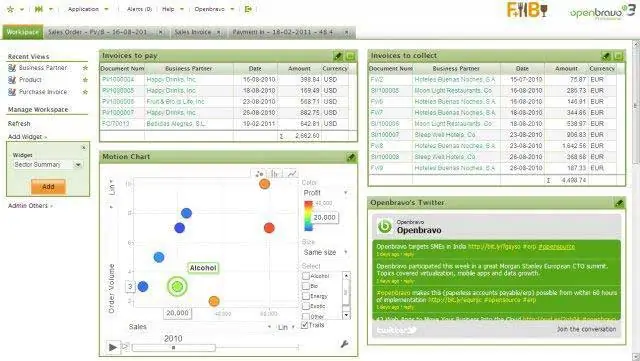Edit the Invoices to collect widget (pencil)
Image resolution: width=640 pixels, height=361 pixels.
coord(607,56)
